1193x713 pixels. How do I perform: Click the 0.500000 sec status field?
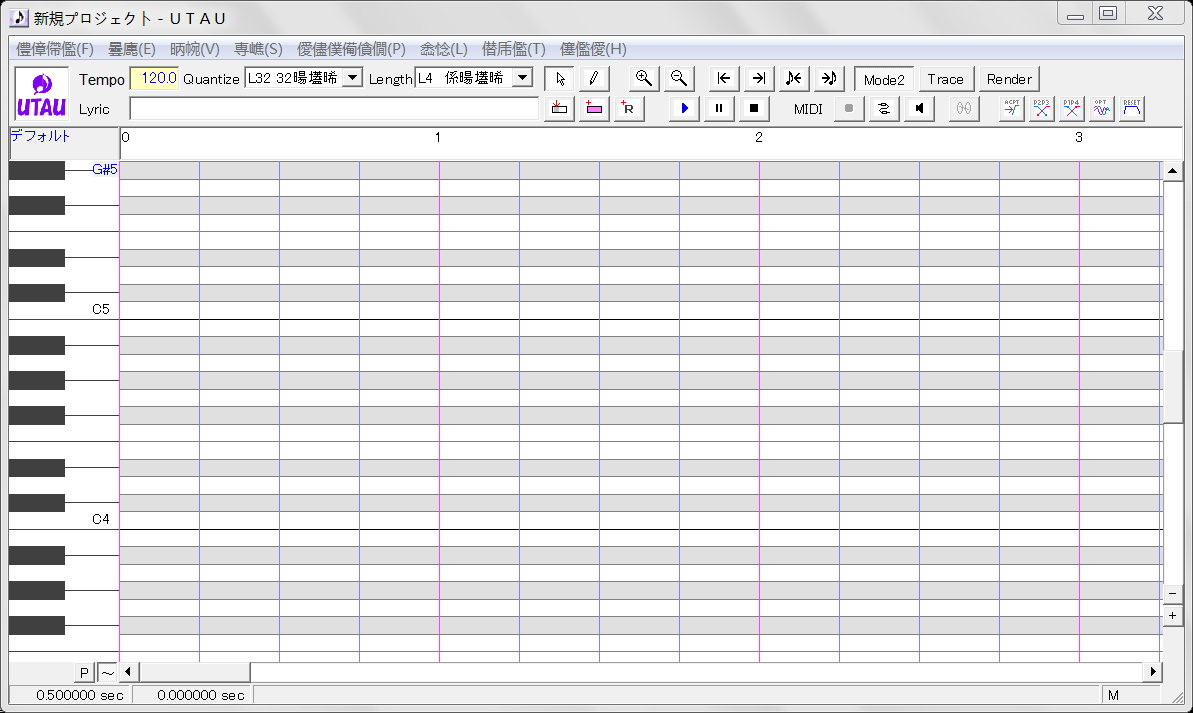click(70, 695)
